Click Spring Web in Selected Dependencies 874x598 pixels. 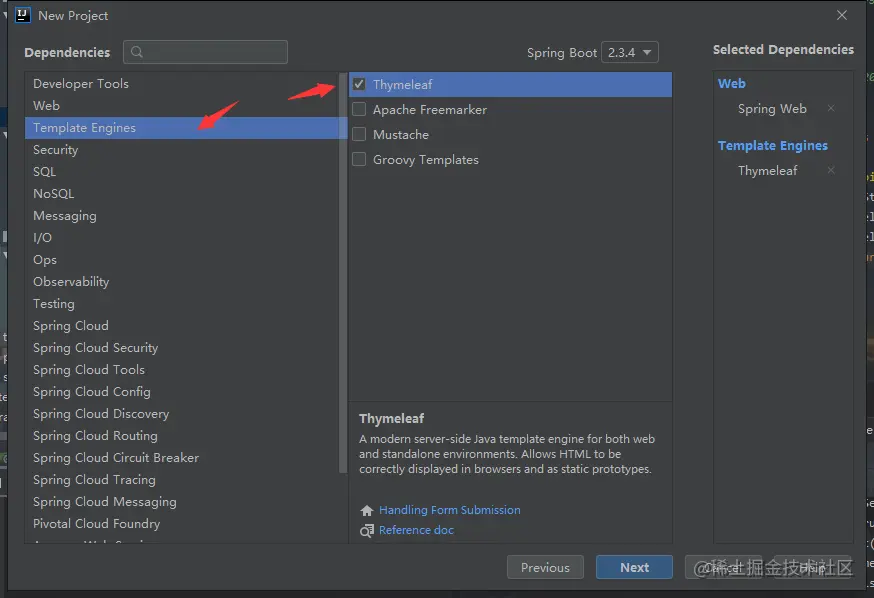772,109
